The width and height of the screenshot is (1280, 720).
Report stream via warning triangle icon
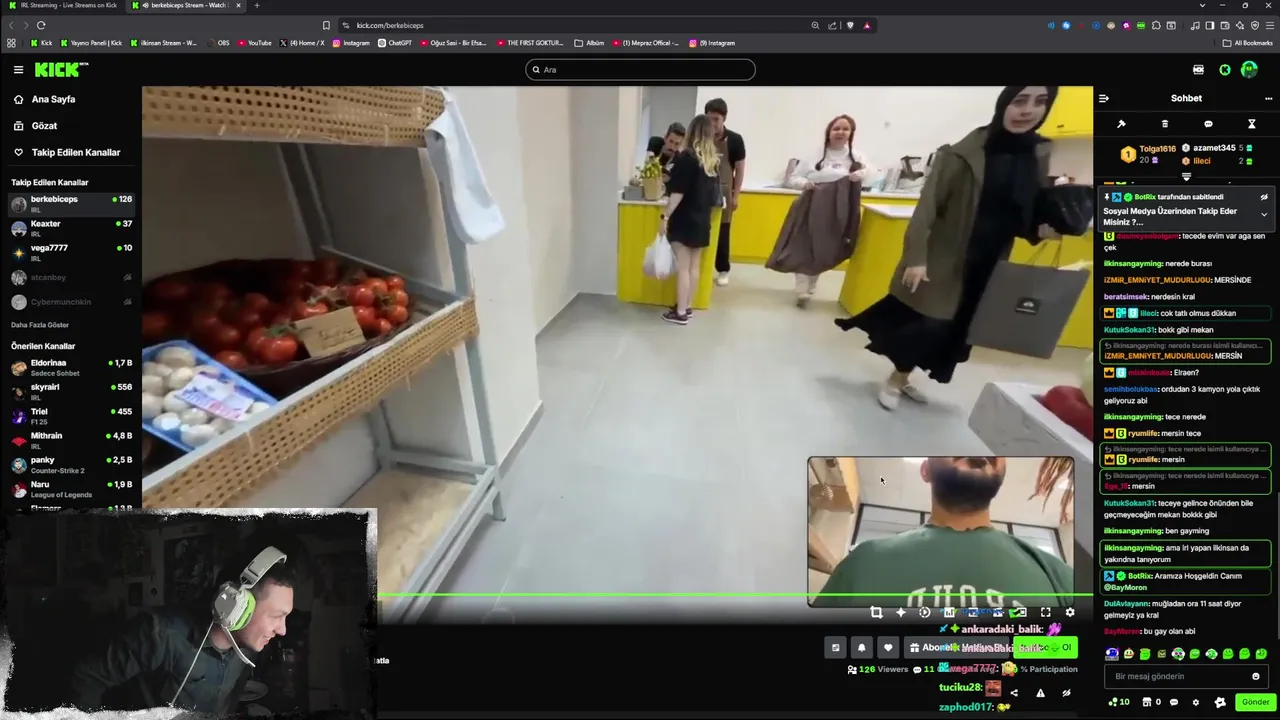click(x=1040, y=692)
